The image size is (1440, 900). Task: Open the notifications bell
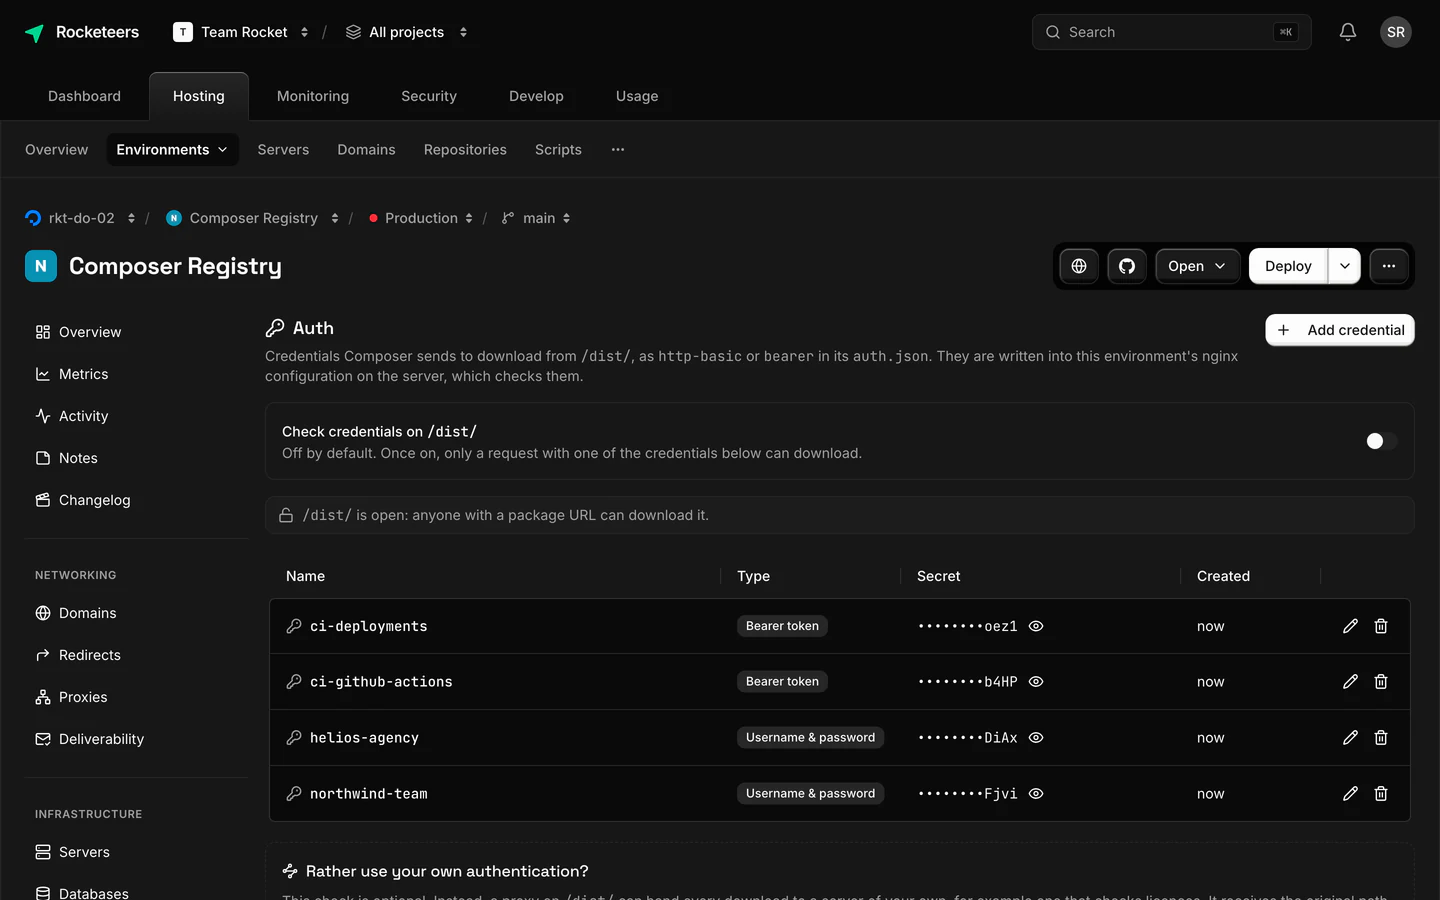(1348, 32)
